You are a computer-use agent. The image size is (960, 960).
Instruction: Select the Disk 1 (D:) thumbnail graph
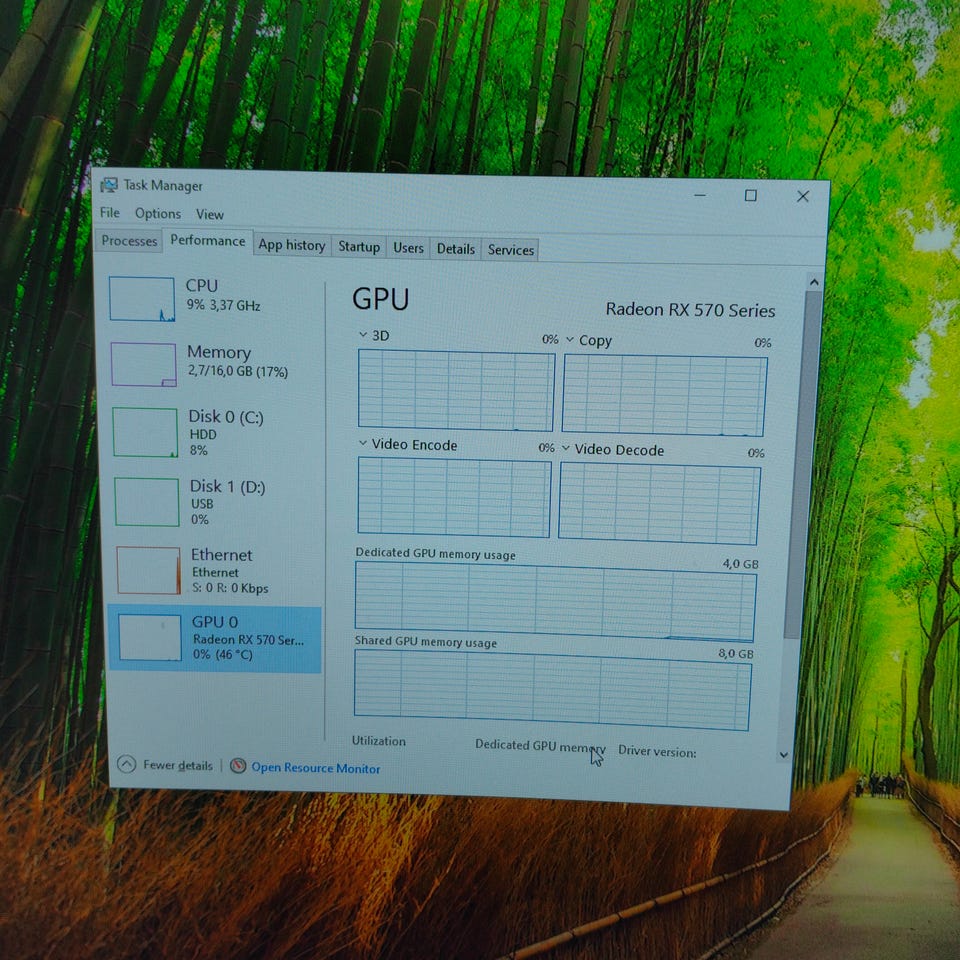tap(147, 502)
